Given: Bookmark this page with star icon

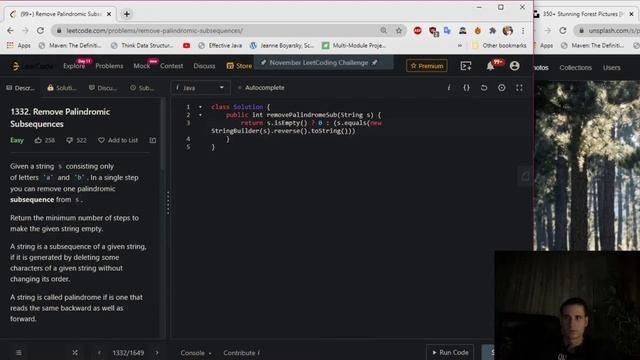Looking at the screenshot, I should pyautogui.click(x=399, y=31).
